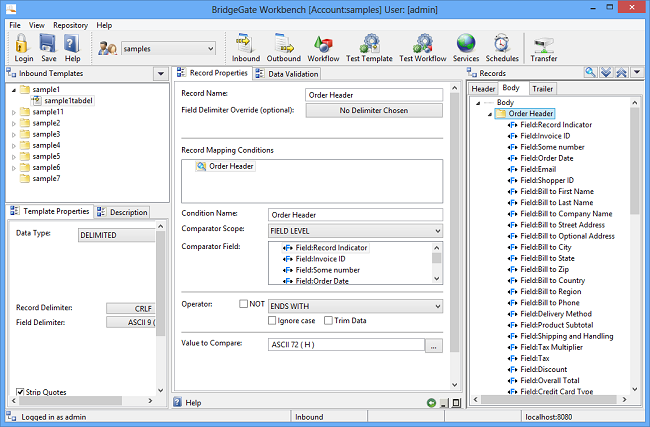Open the File menu
This screenshot has width=650, height=427.
coord(15,25)
